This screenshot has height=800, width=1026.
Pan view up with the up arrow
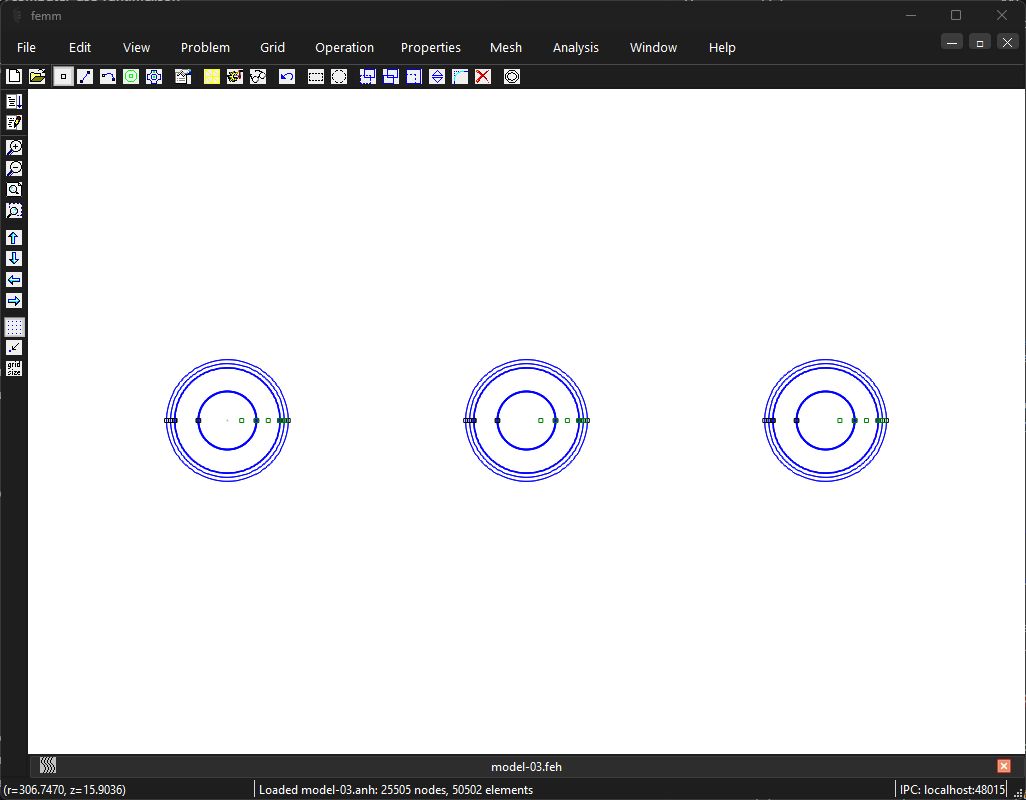(x=14, y=237)
